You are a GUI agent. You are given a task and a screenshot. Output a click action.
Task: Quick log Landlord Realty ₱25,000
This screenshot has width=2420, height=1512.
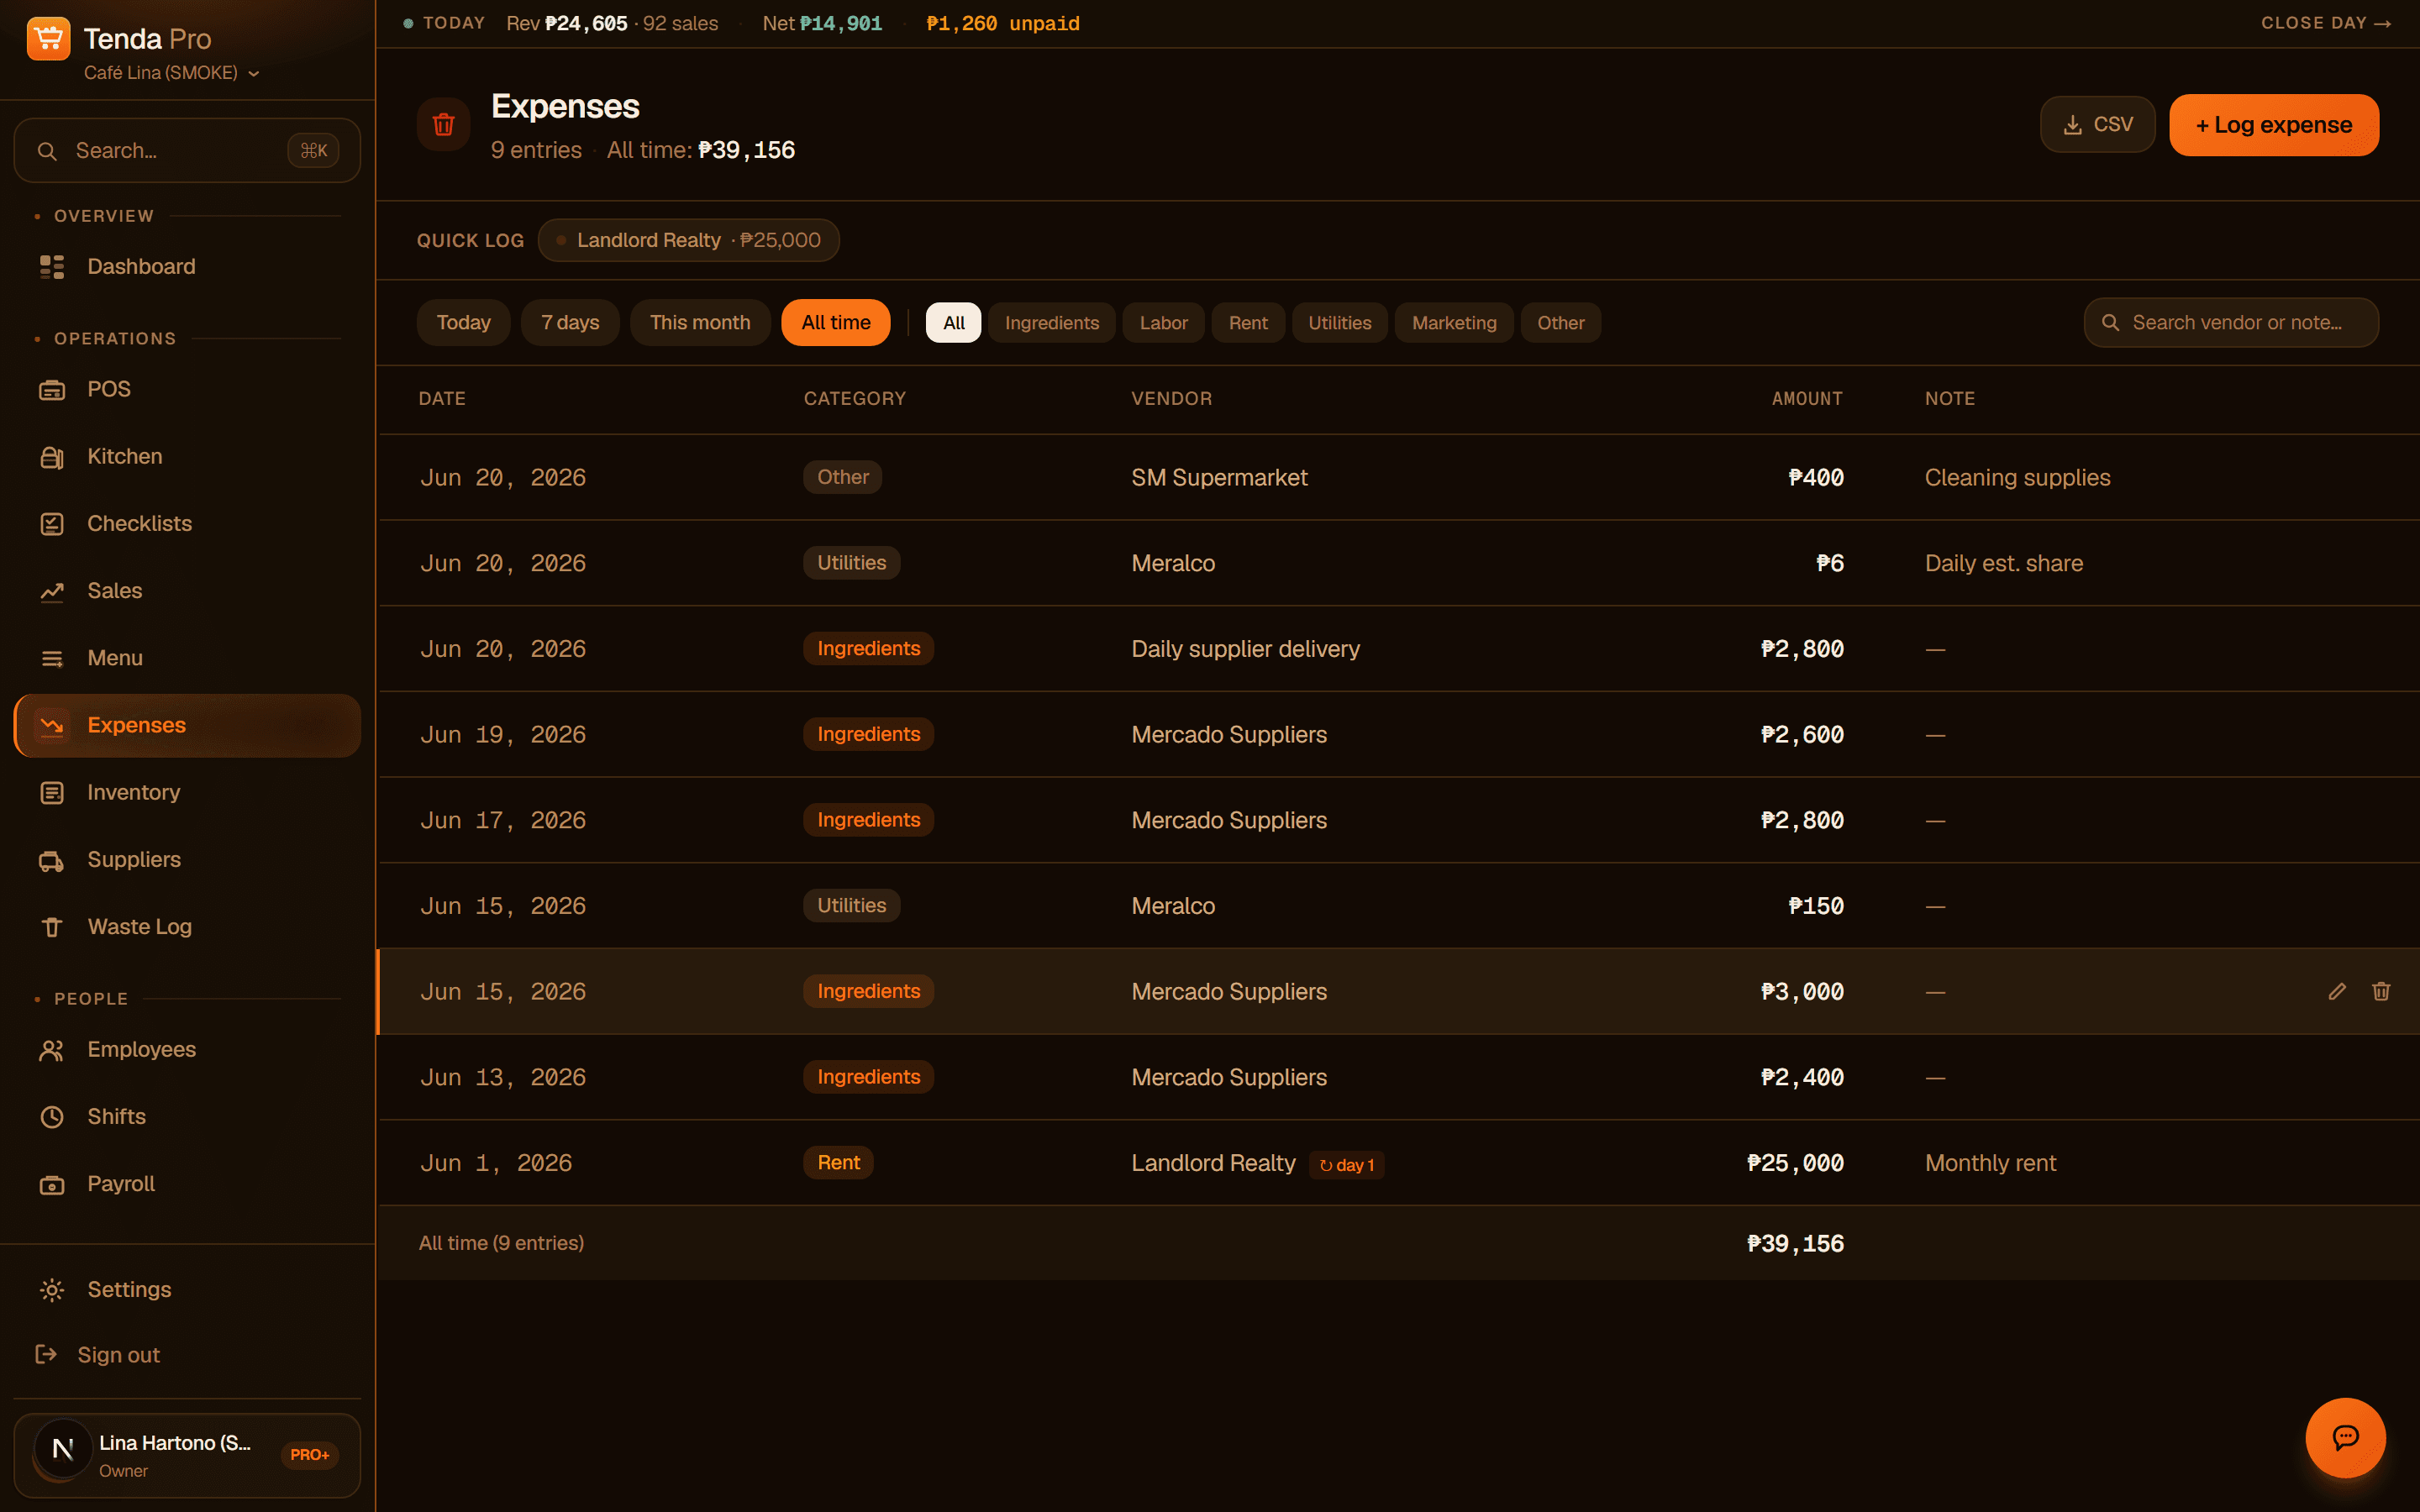[x=689, y=240]
